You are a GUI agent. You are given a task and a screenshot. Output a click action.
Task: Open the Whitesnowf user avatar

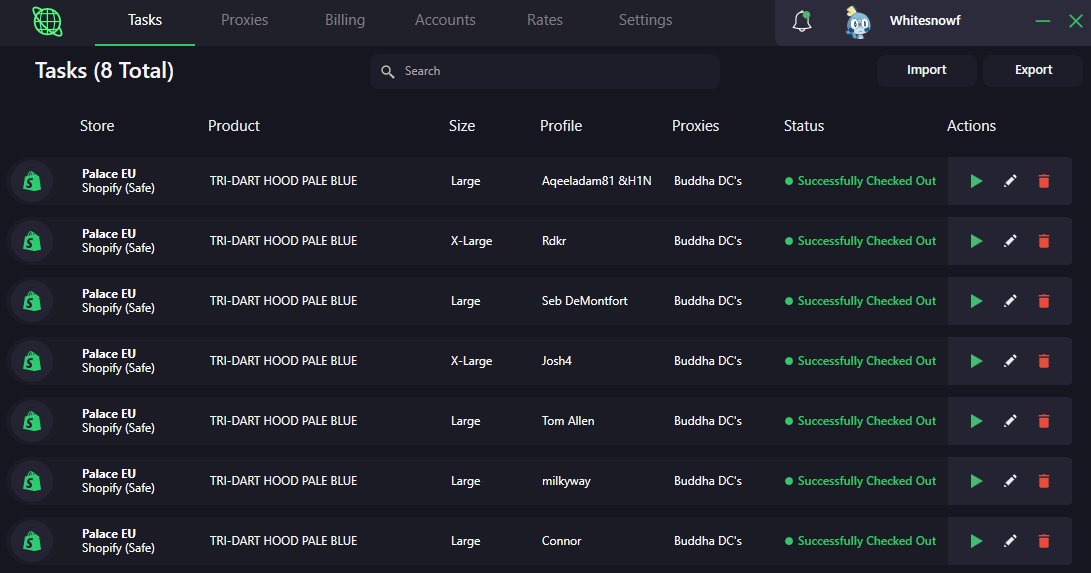(858, 22)
